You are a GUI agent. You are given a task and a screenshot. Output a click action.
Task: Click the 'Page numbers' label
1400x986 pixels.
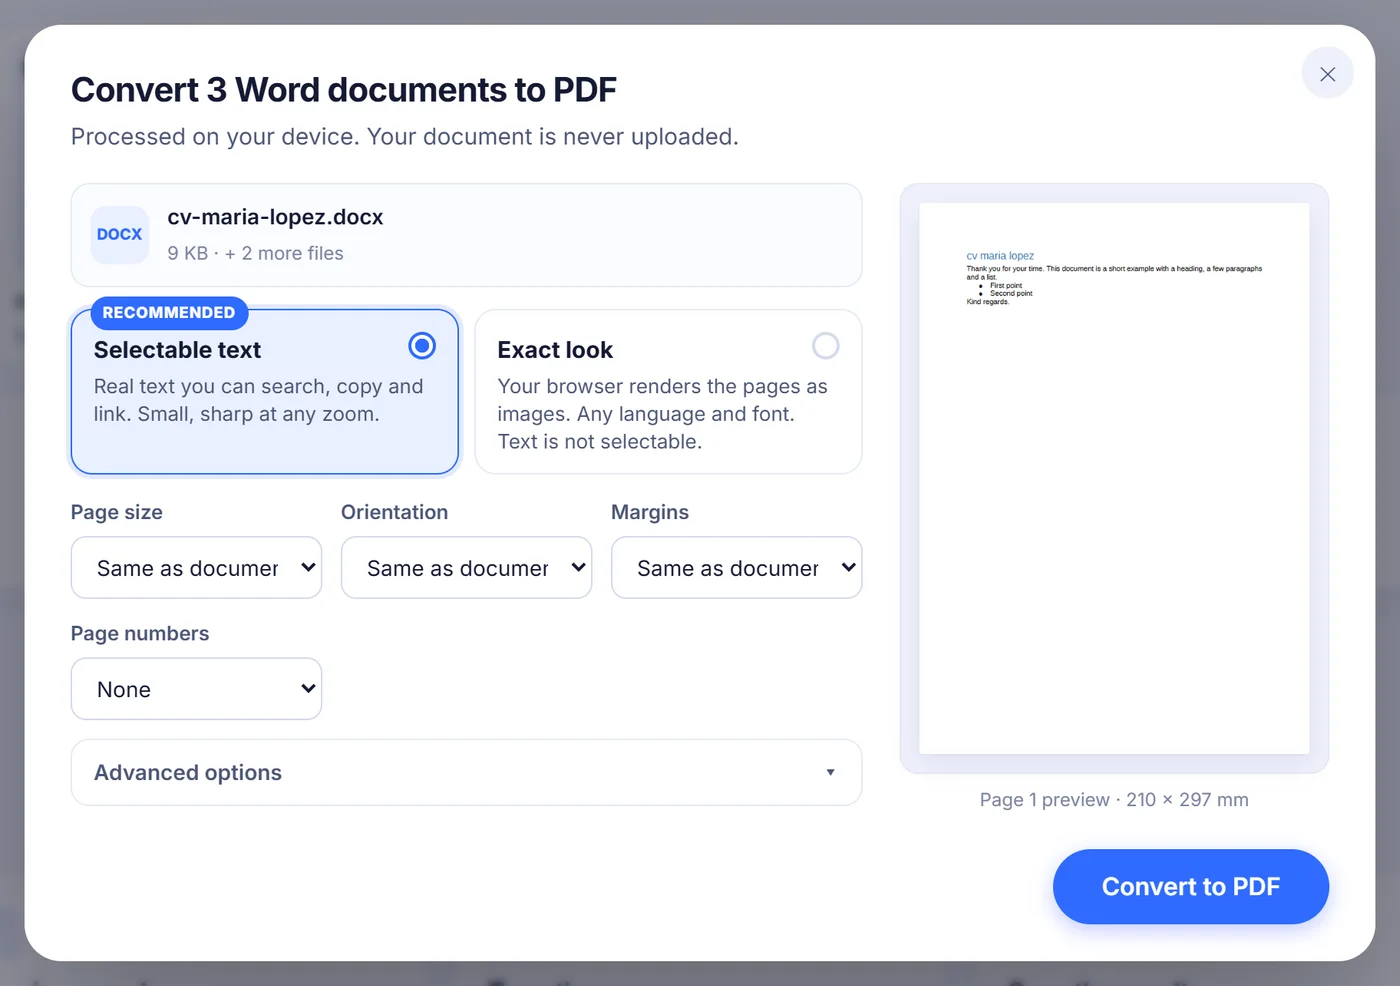[140, 634]
